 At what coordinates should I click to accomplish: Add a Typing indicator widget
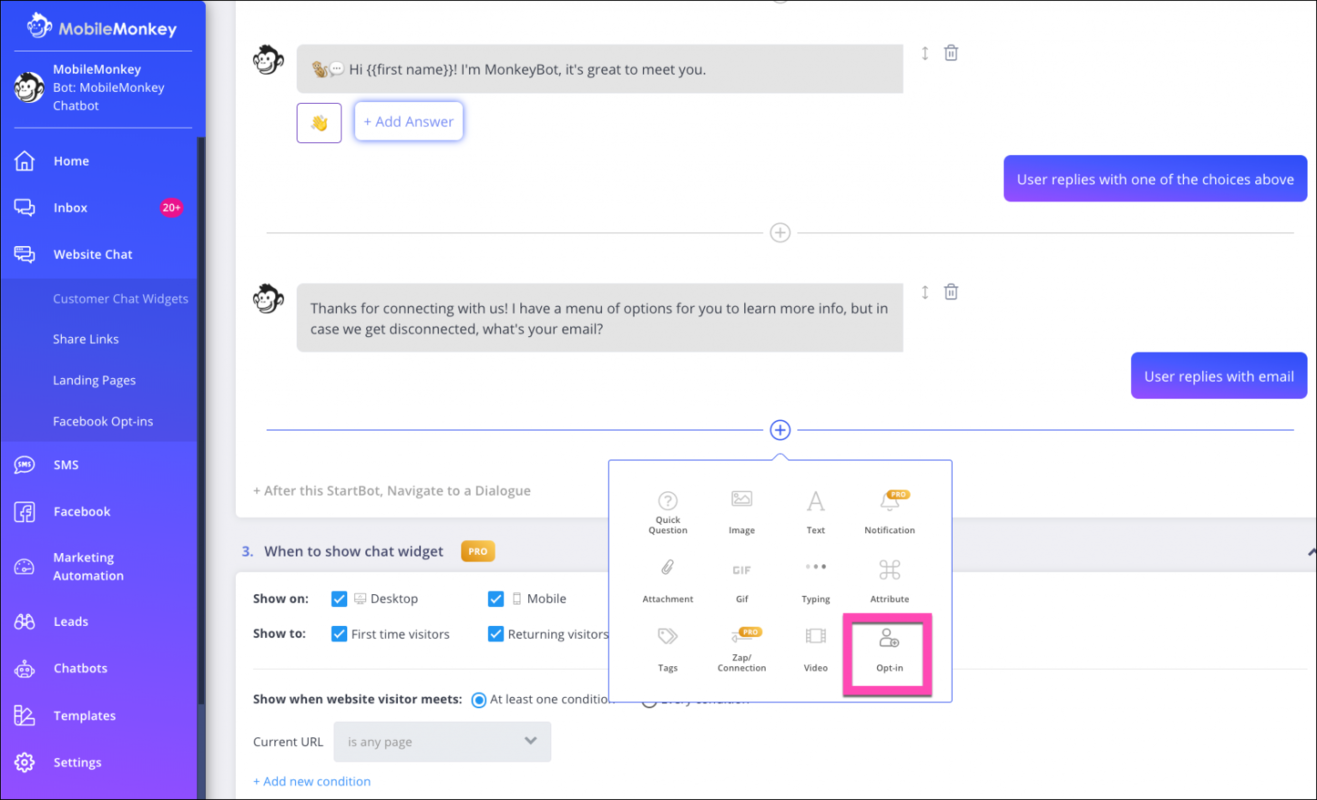point(816,581)
